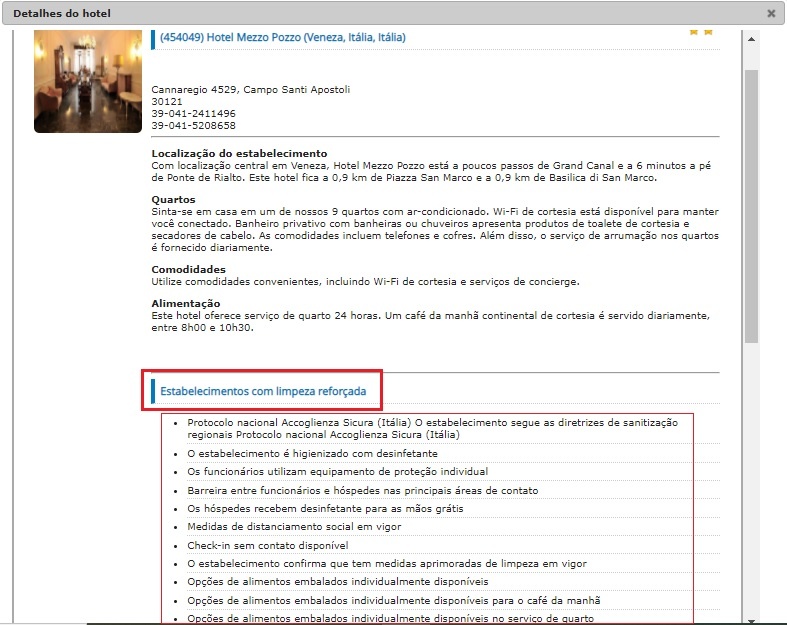Click 'Os funcionários utilizam equipamento de proteção individual'
The height and width of the screenshot is (625, 787).
337,472
